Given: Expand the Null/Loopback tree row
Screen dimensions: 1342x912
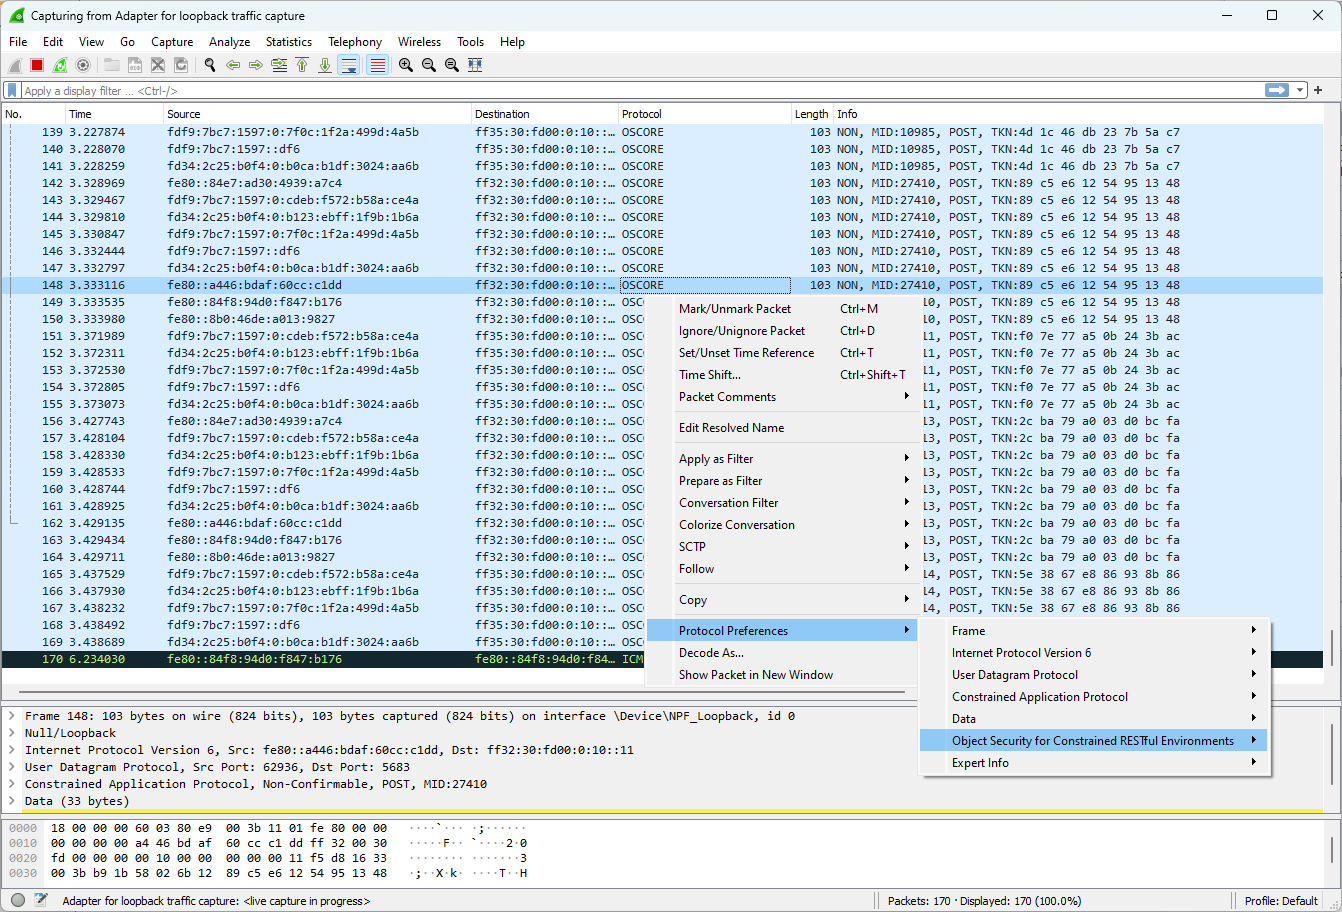Looking at the screenshot, I should [12, 733].
